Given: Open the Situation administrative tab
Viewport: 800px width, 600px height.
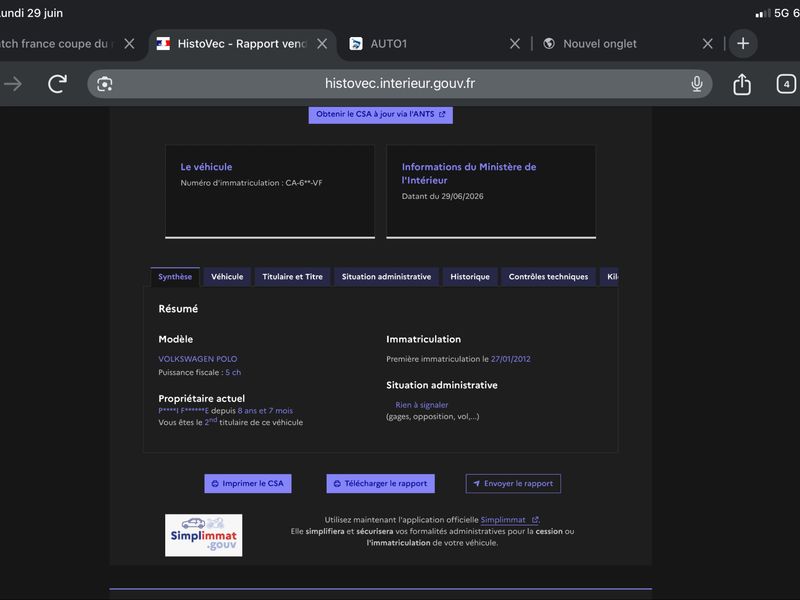Looking at the screenshot, I should (386, 277).
